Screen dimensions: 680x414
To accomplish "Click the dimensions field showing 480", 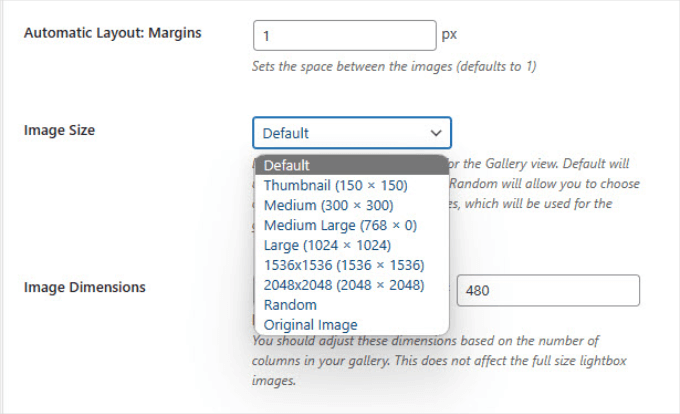I will [547, 291].
